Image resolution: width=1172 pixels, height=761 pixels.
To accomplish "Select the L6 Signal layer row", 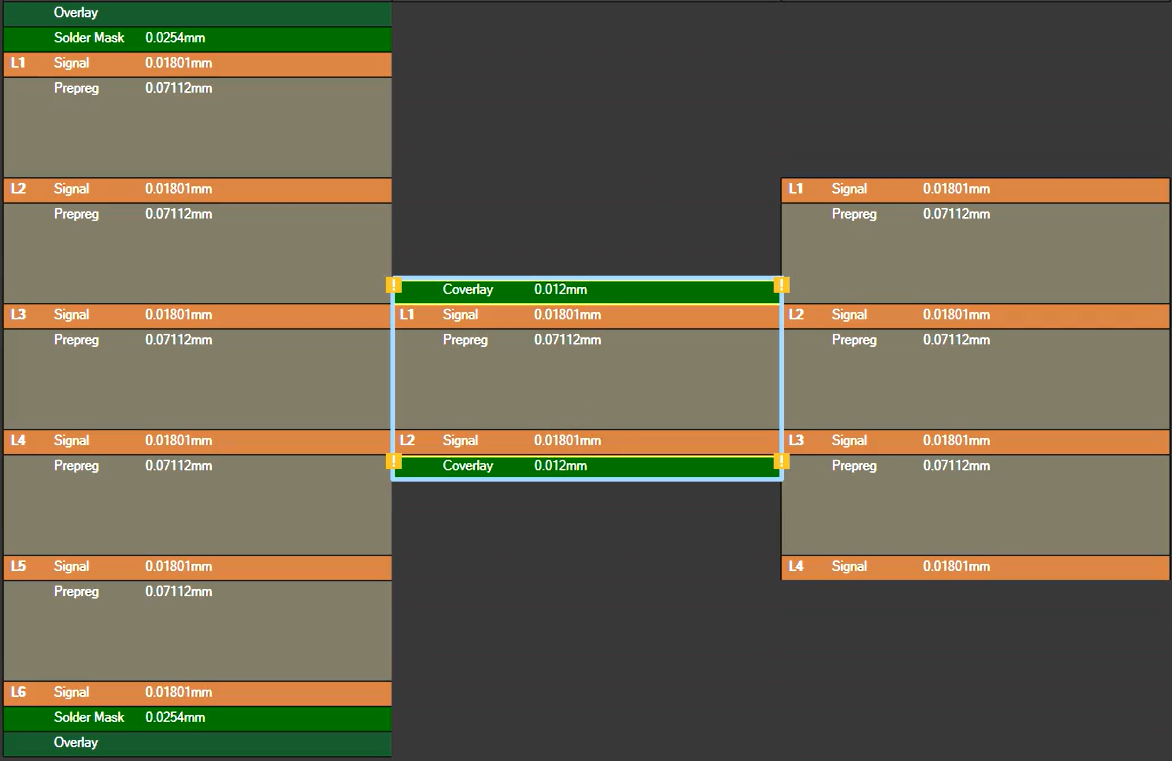I will tap(197, 693).
